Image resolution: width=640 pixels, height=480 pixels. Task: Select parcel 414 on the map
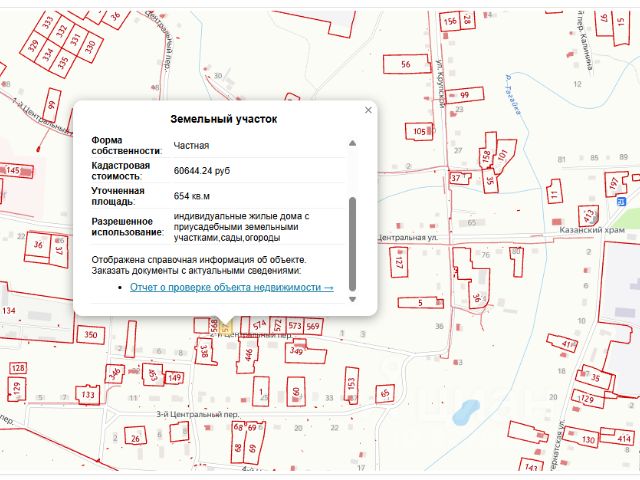coord(618,437)
